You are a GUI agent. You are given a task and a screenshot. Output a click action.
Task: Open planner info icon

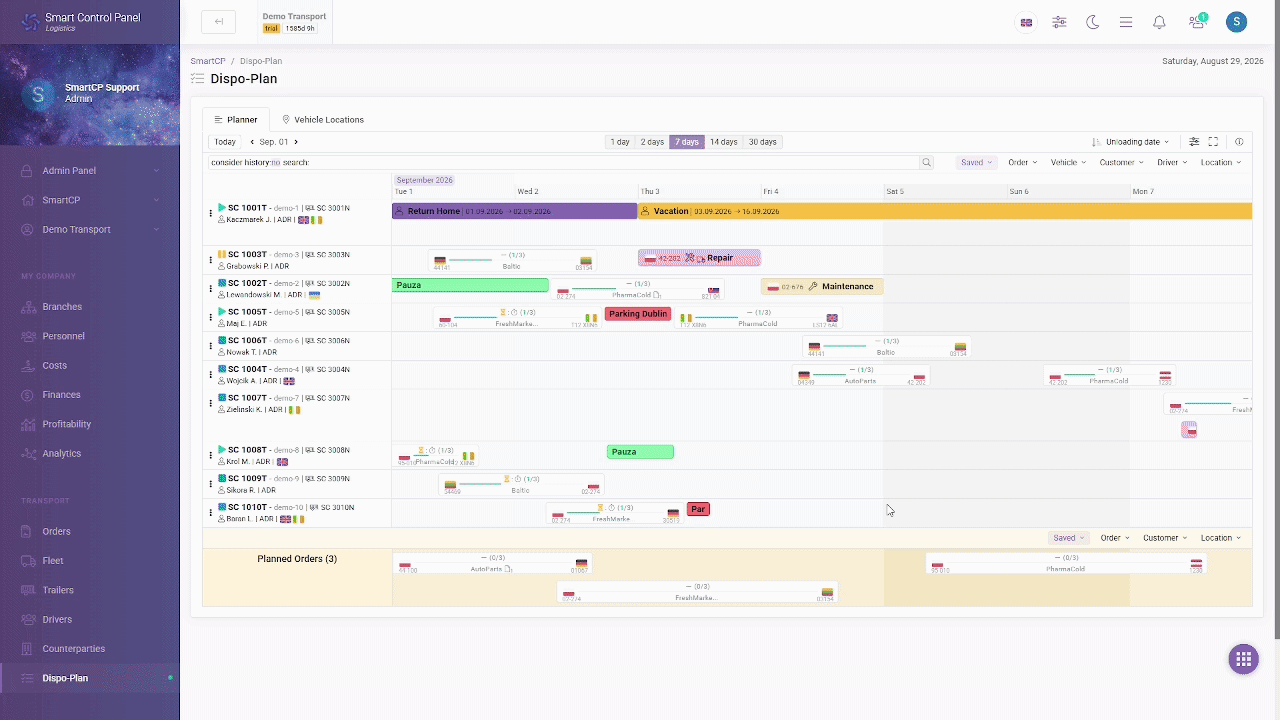pyautogui.click(x=1239, y=142)
